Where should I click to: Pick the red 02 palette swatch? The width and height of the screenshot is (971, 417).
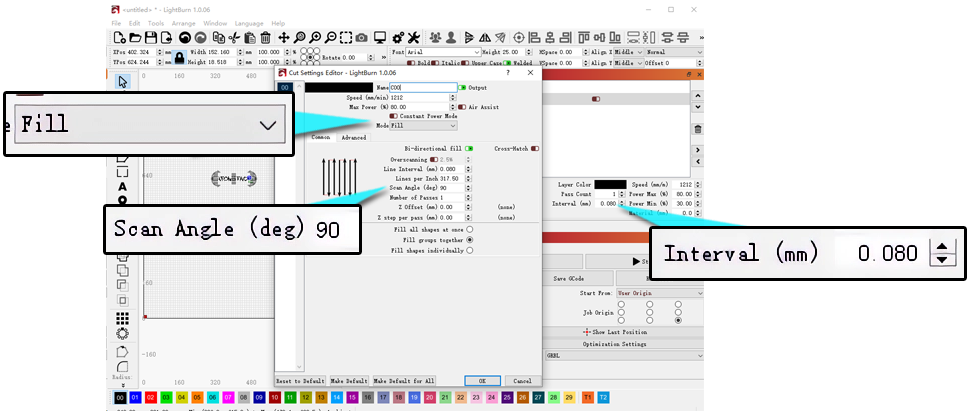(x=151, y=397)
